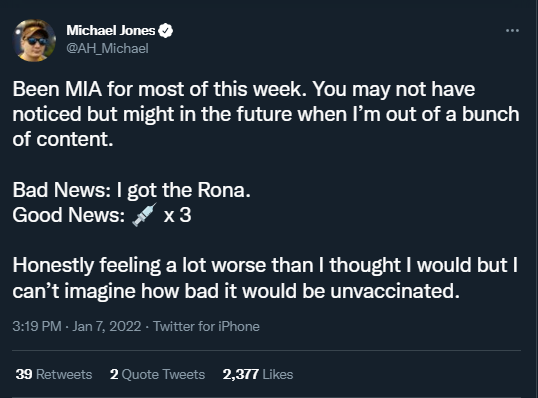Visit the @AH_Michael handle link

pos(107,48)
